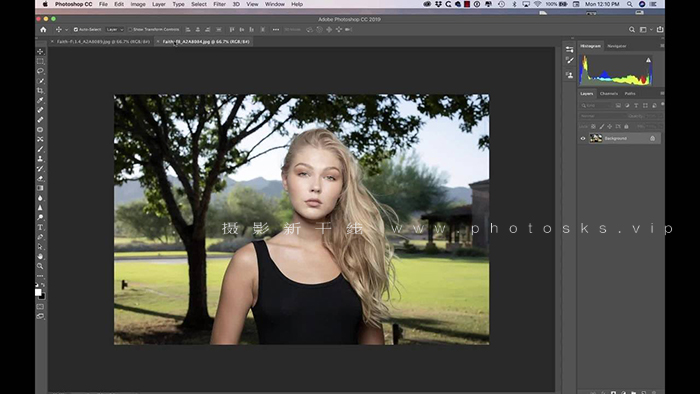Open the Filter menu
Image resolution: width=700 pixels, height=394 pixels.
219,4
